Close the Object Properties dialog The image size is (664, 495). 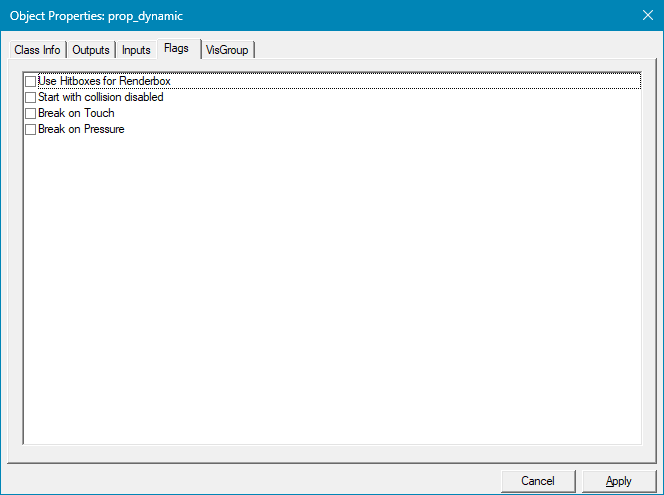point(645,16)
